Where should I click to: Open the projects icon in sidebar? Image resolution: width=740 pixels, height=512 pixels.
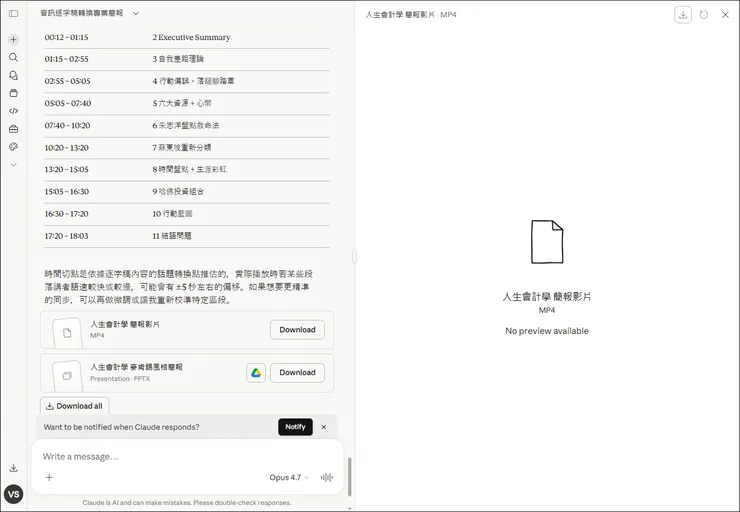14,93
